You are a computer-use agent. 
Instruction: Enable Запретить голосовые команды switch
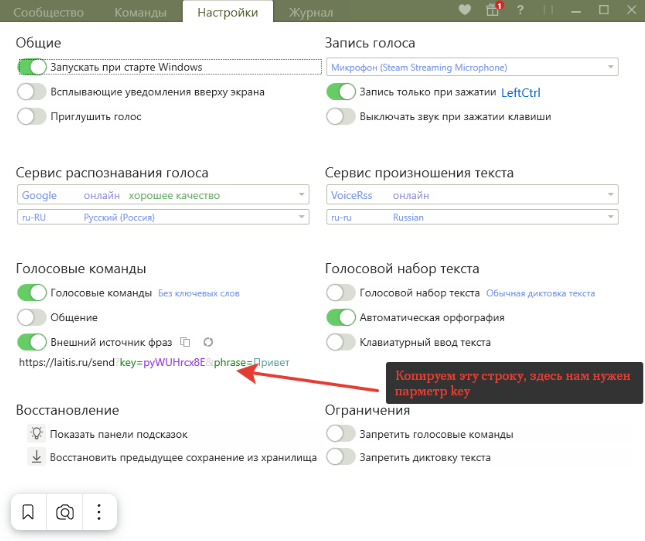click(x=341, y=434)
